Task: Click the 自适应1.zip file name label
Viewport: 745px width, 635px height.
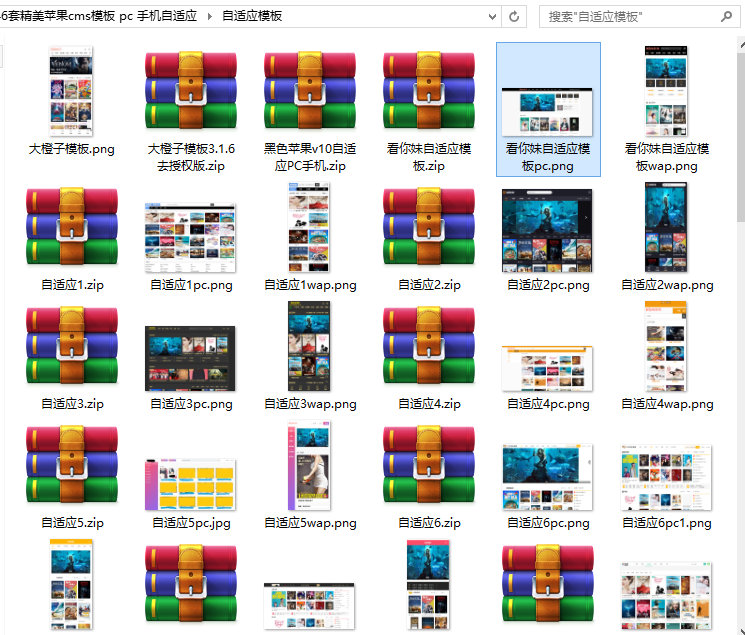Action: pyautogui.click(x=72, y=285)
